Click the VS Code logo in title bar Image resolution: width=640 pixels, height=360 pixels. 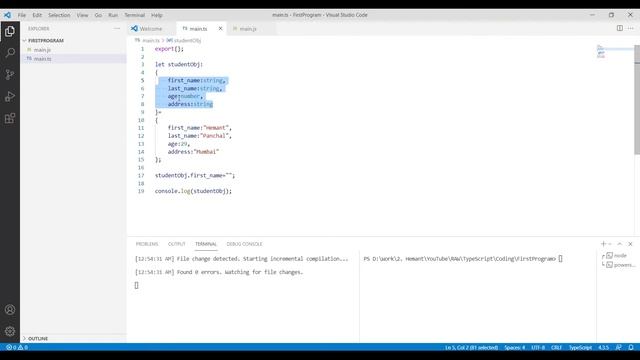coord(7,15)
